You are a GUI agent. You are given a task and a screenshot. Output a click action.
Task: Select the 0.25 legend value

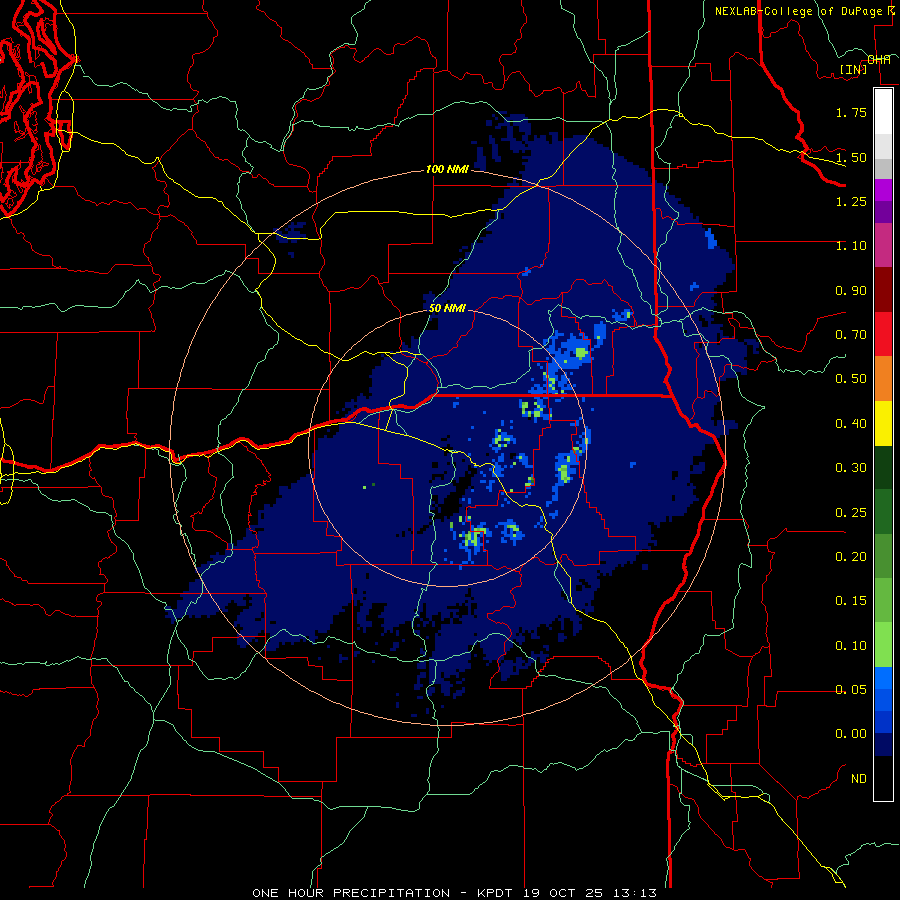[x=851, y=513]
